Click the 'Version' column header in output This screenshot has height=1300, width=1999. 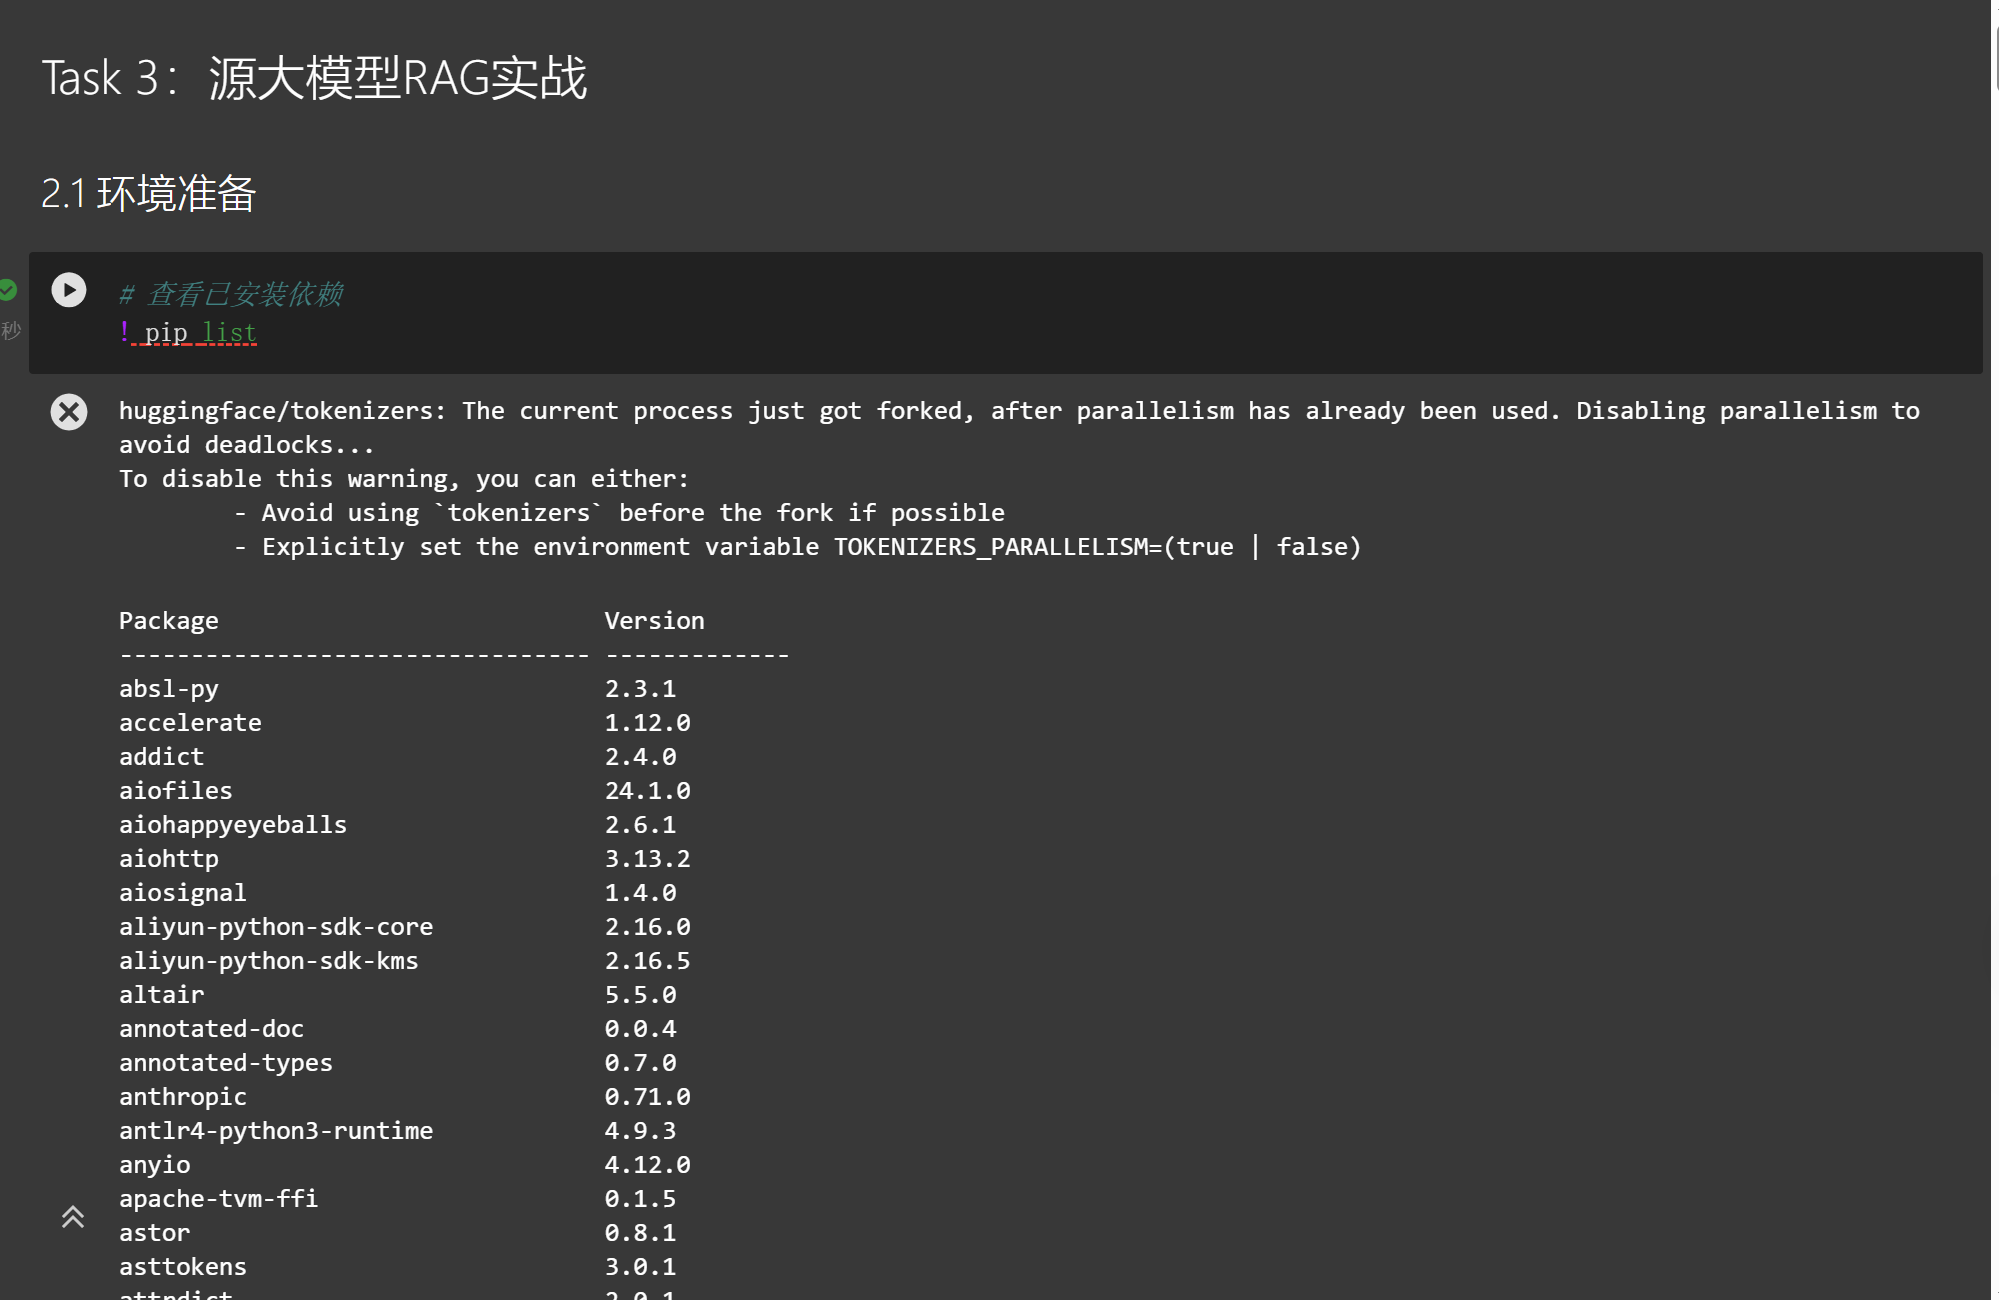[654, 621]
